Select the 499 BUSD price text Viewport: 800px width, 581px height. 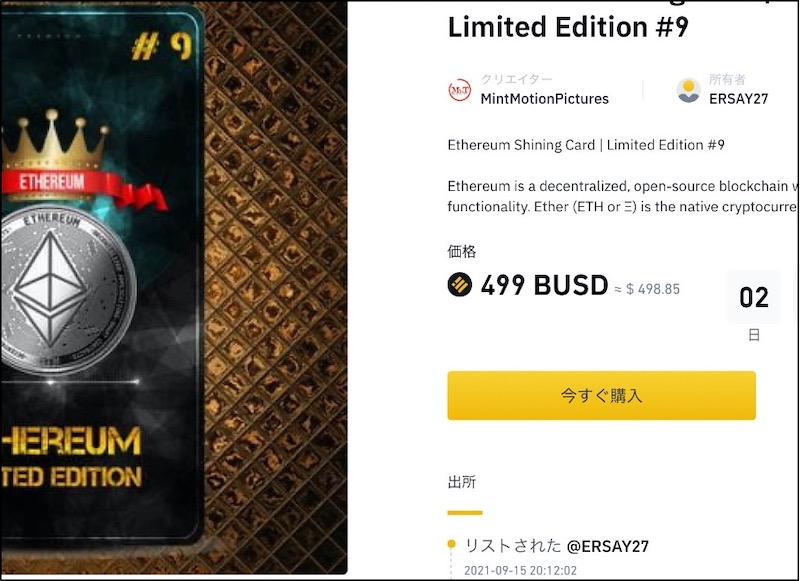[x=544, y=285]
